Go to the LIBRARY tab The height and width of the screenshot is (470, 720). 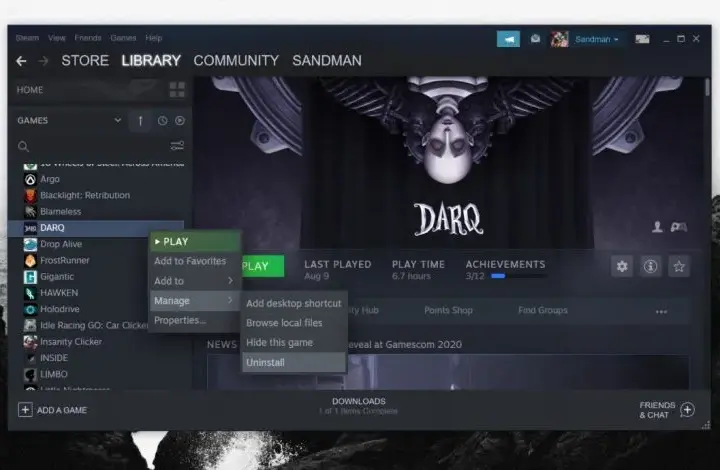point(151,61)
